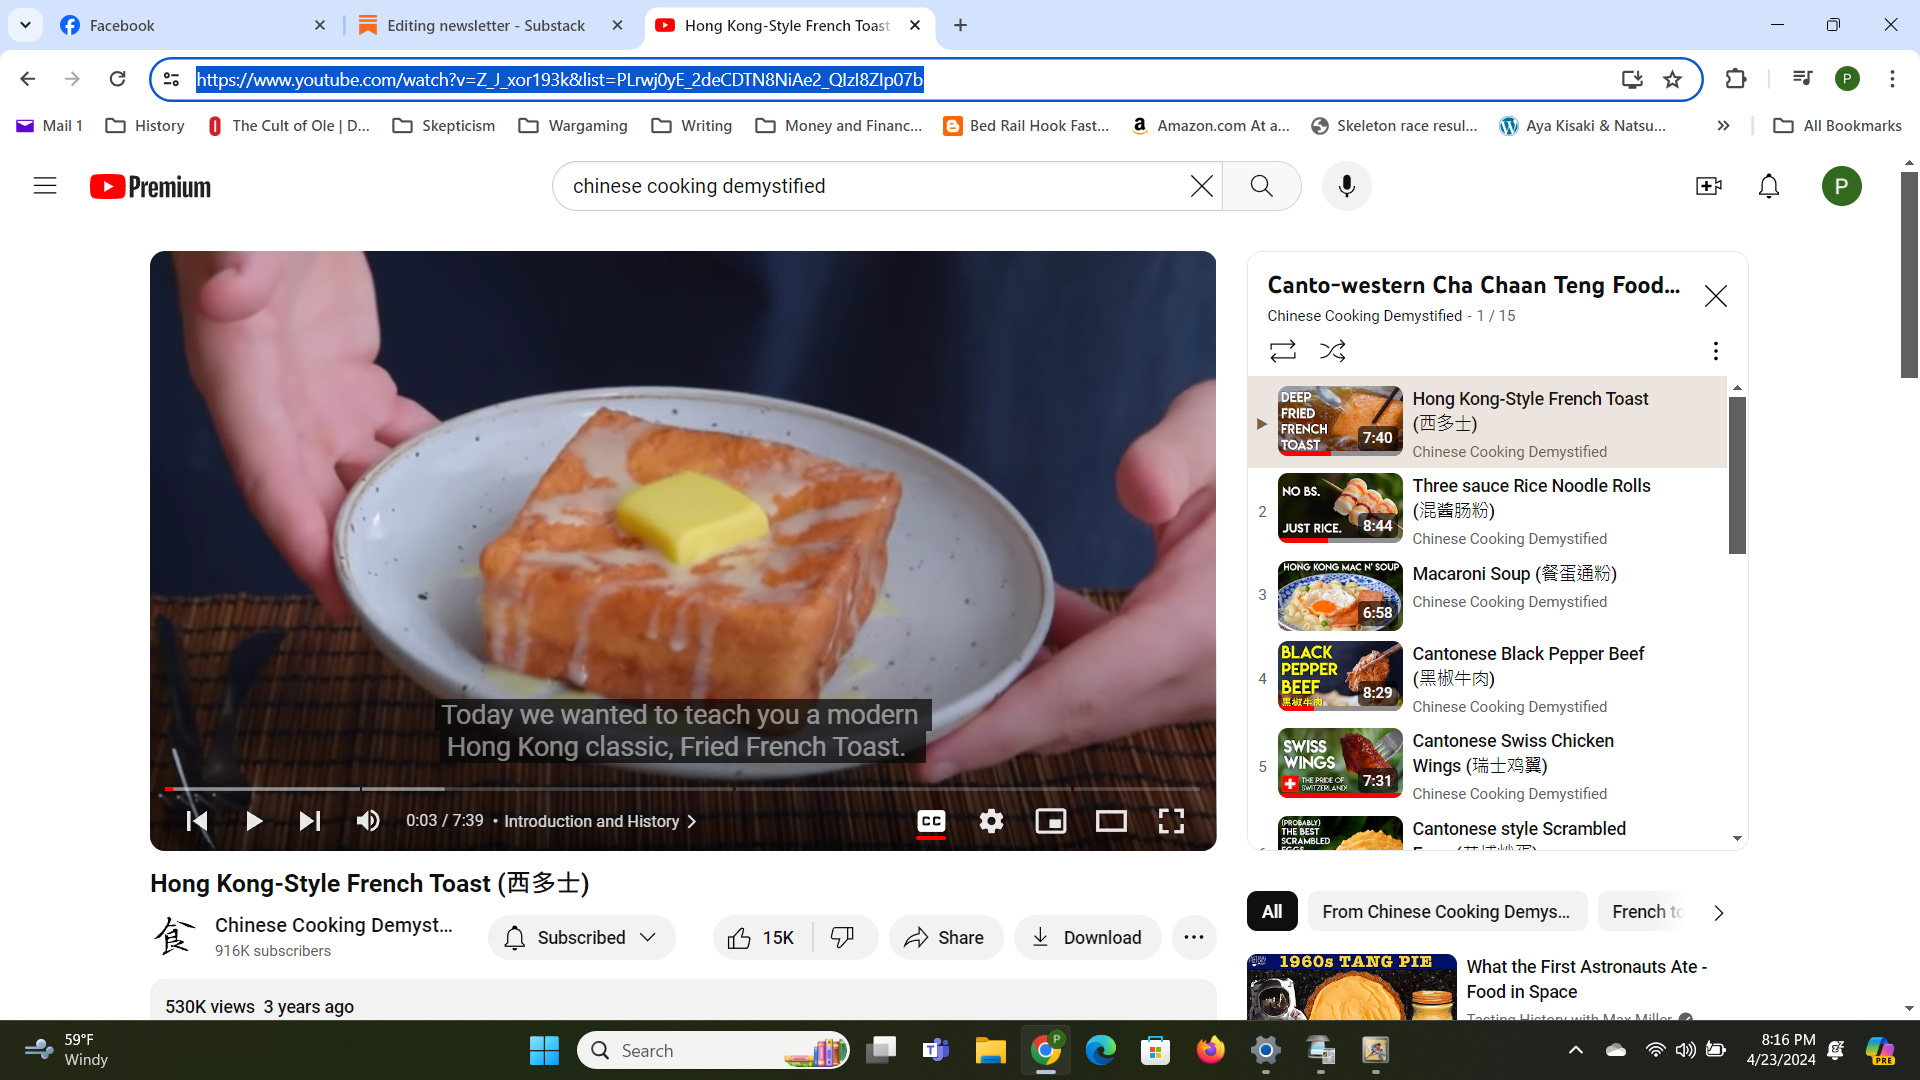Show more filter chips arrow
1920x1080 pixels.
pyautogui.click(x=1718, y=913)
